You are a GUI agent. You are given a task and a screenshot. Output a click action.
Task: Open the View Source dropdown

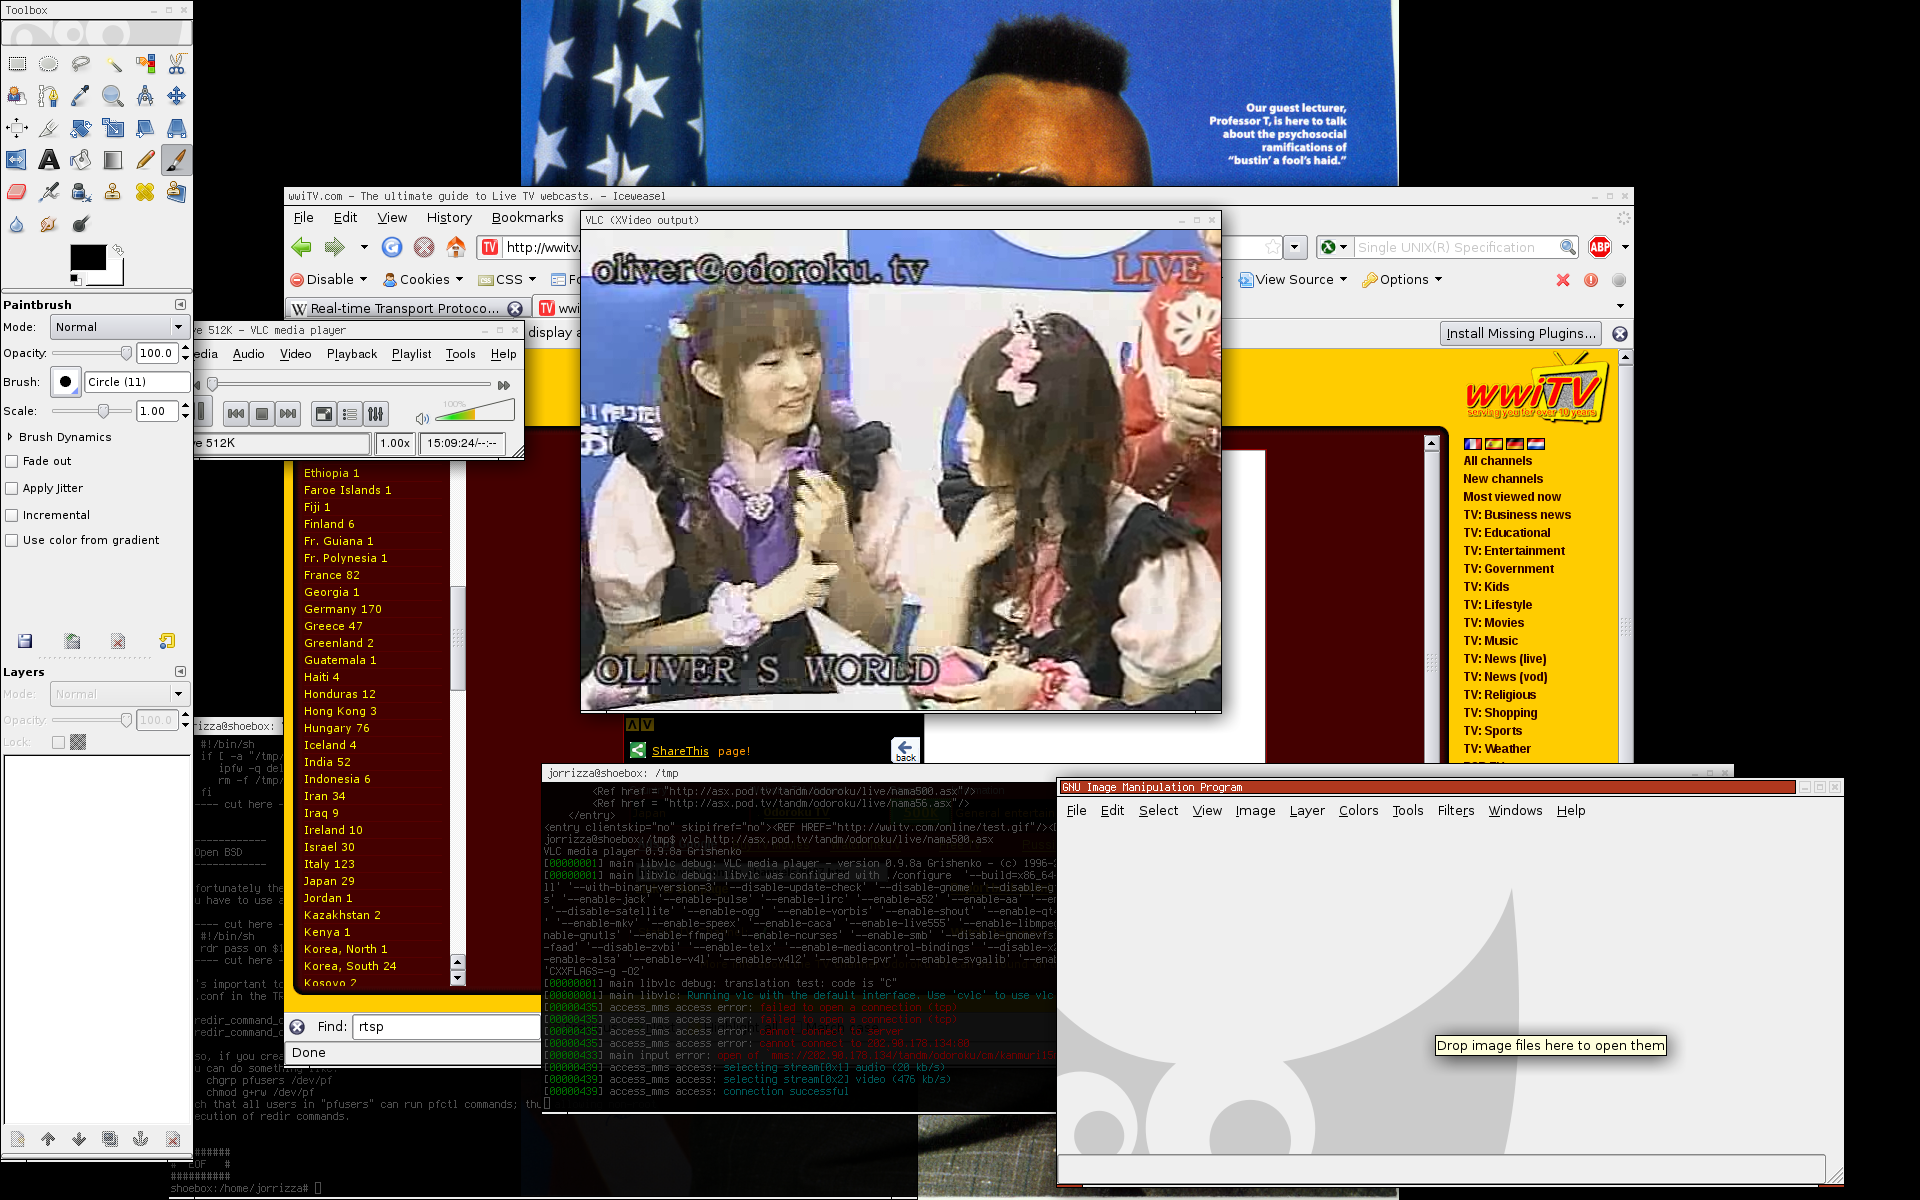[1293, 280]
